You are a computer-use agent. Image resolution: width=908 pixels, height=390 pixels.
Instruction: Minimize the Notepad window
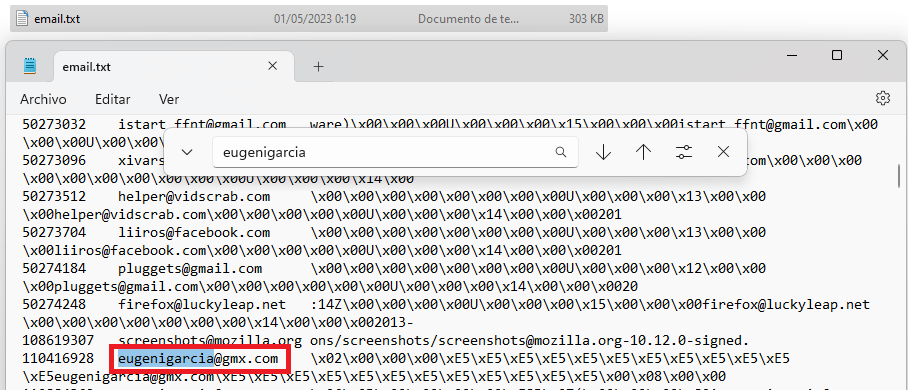tap(792, 55)
